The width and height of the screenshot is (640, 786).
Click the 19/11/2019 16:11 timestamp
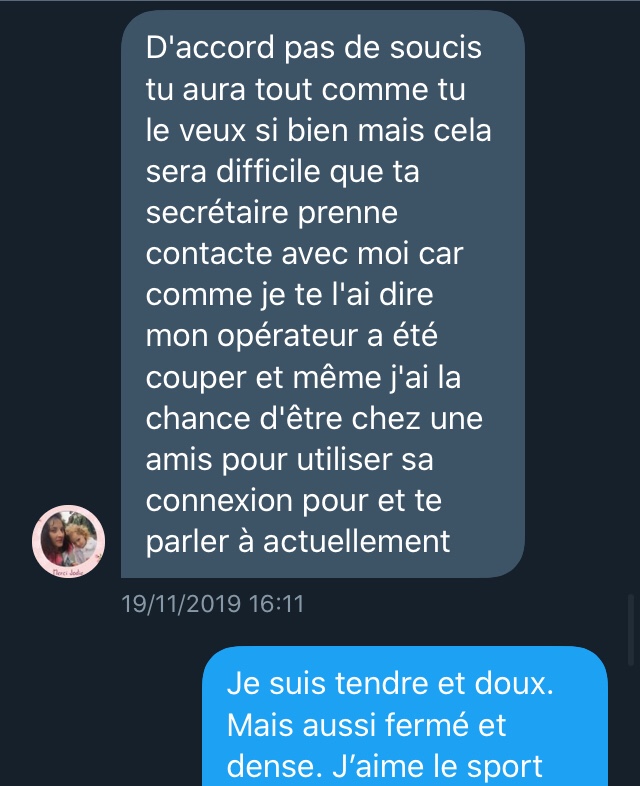click(212, 604)
